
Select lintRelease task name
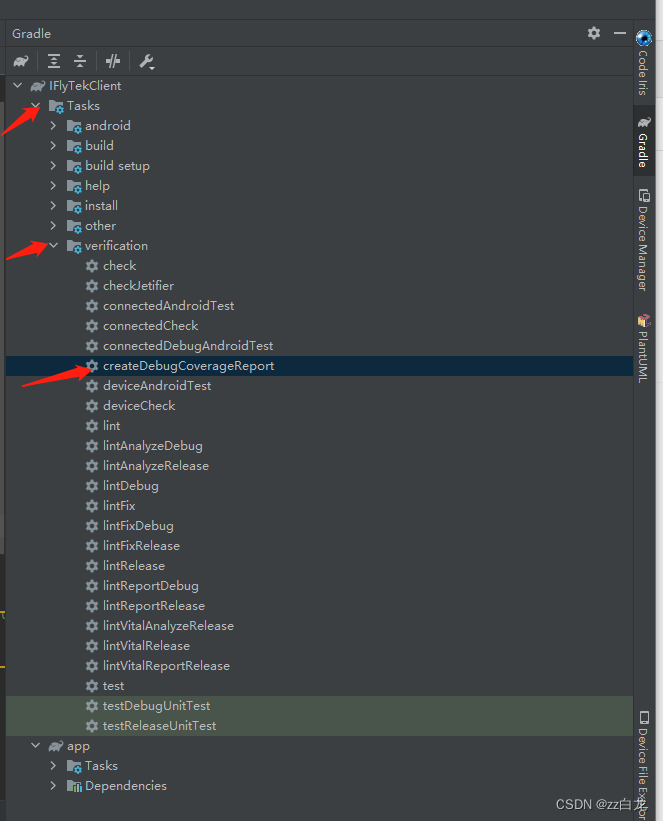tap(134, 565)
